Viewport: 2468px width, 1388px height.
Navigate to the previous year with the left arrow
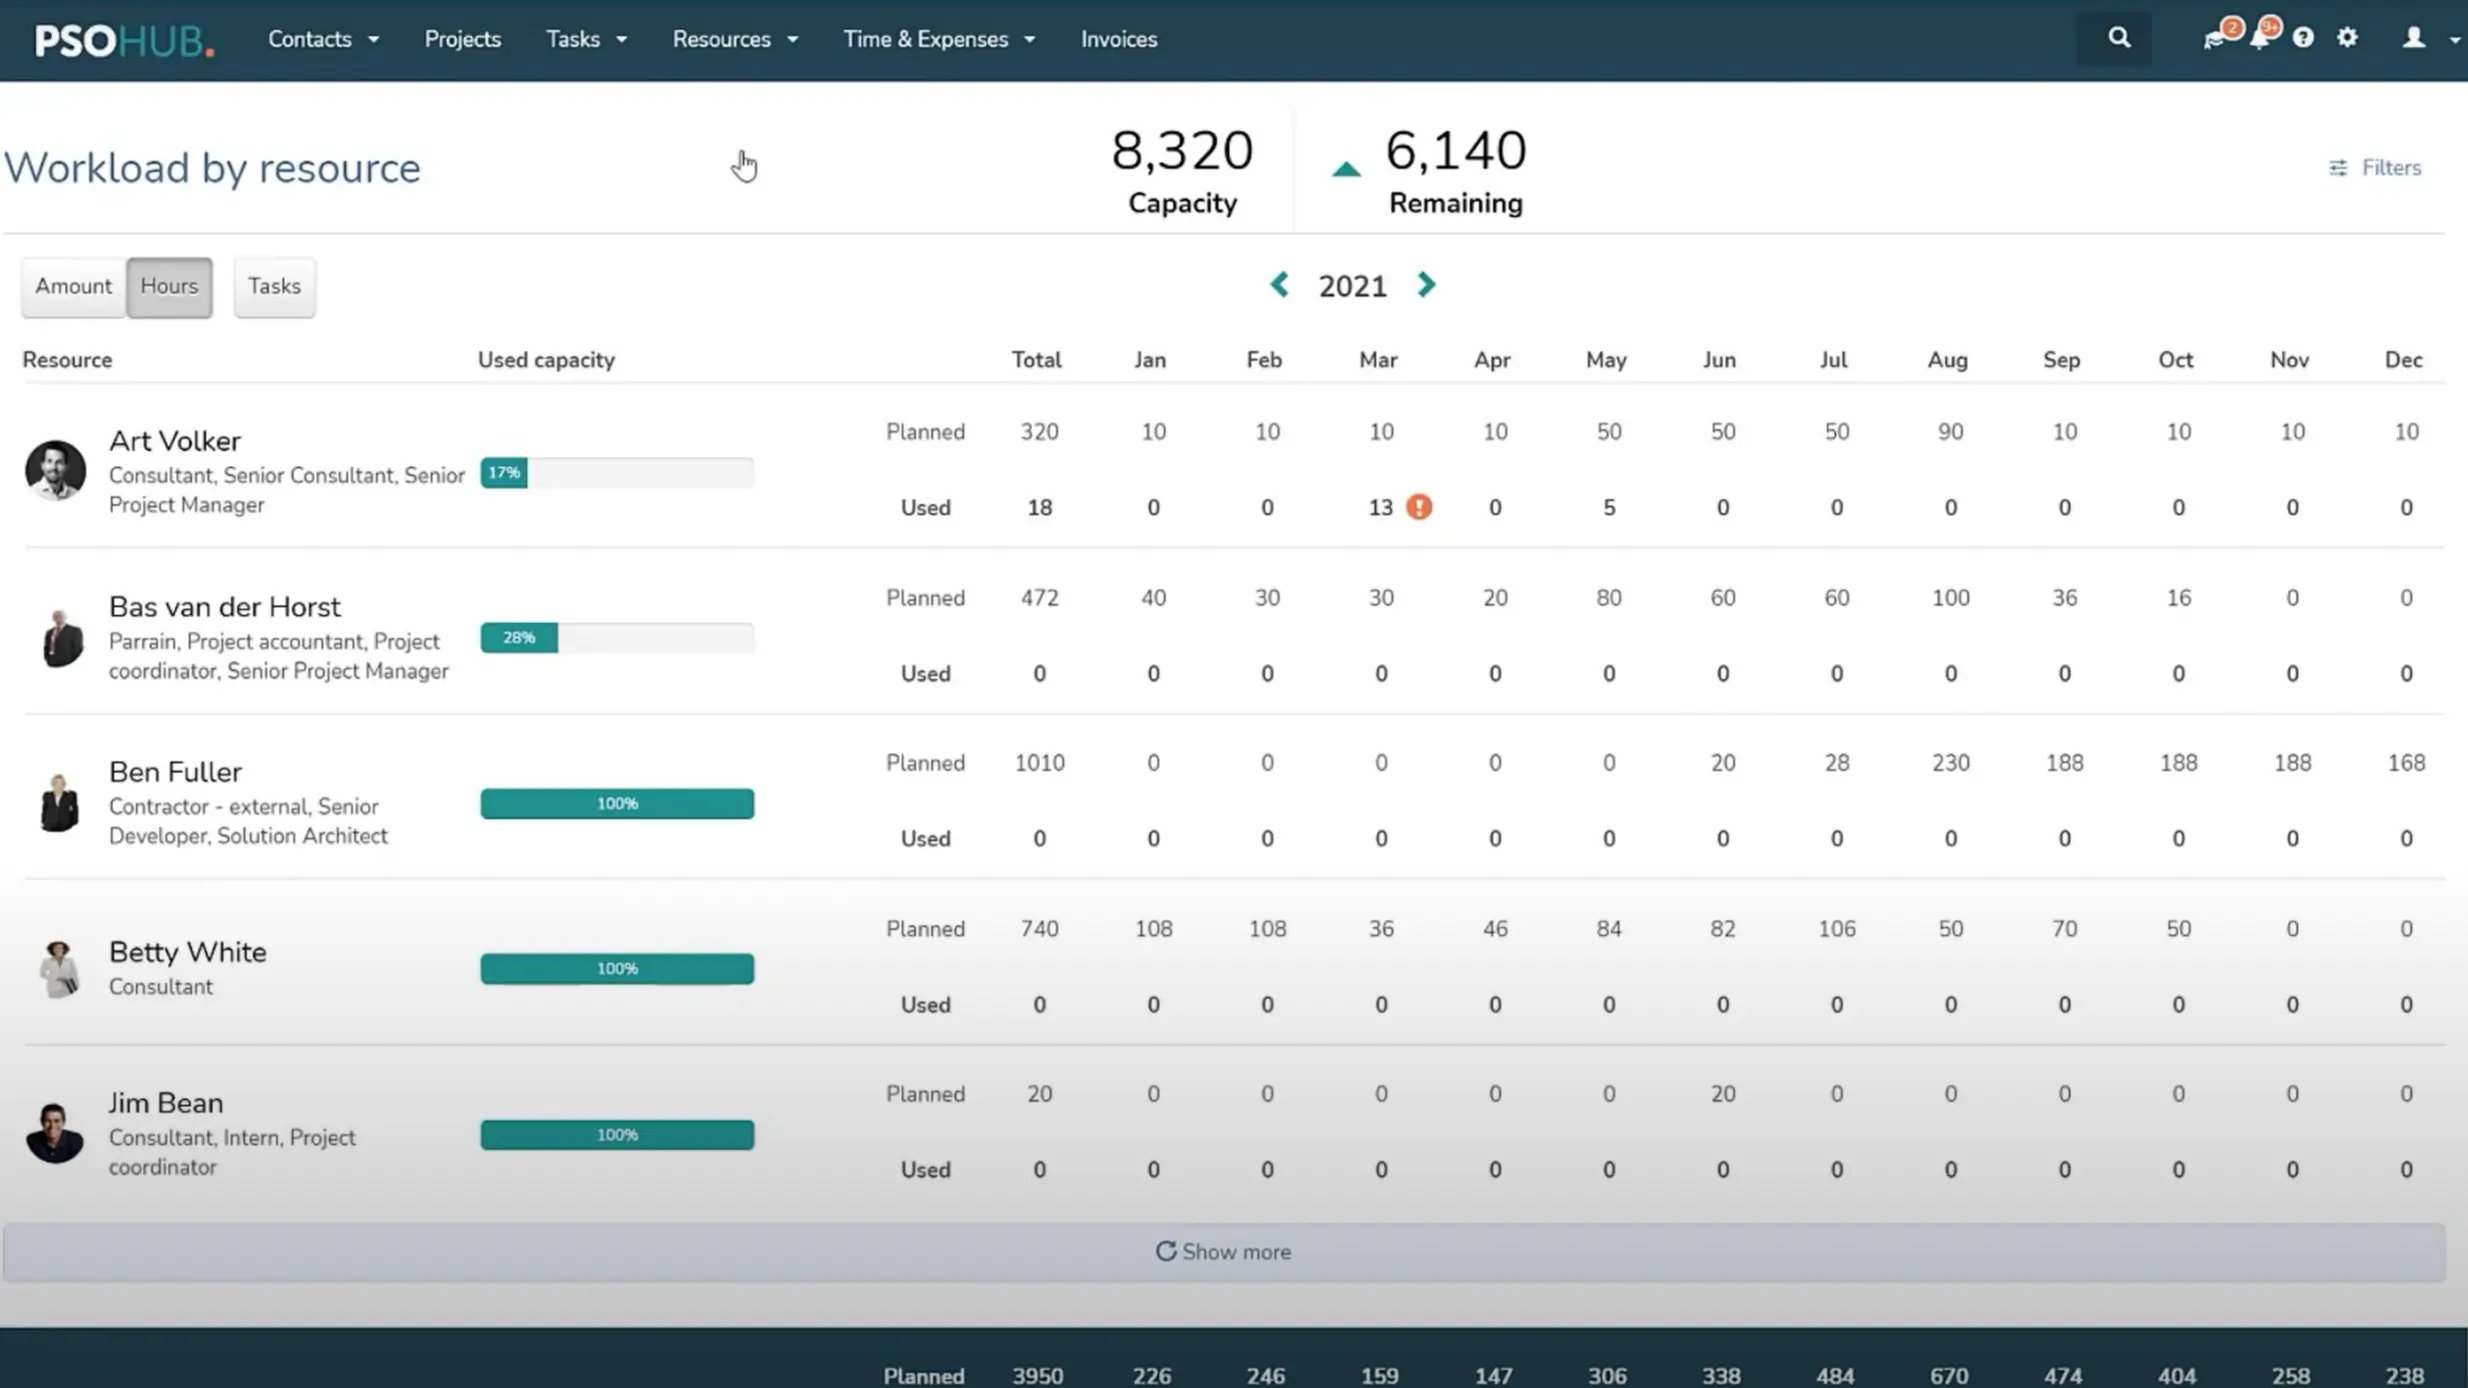coord(1280,285)
